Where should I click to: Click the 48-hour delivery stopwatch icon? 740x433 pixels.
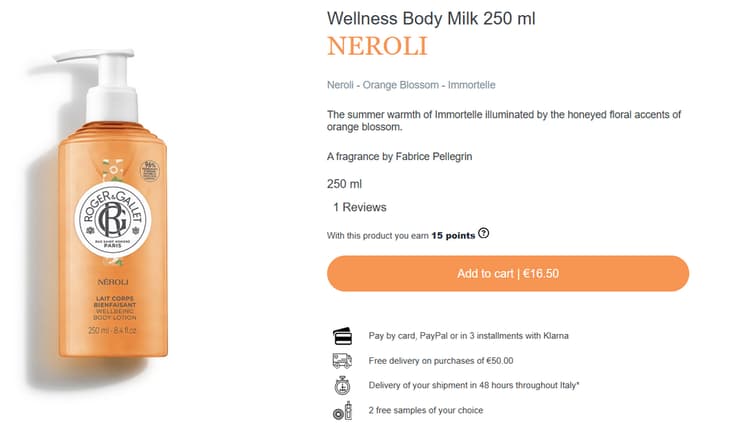(342, 385)
